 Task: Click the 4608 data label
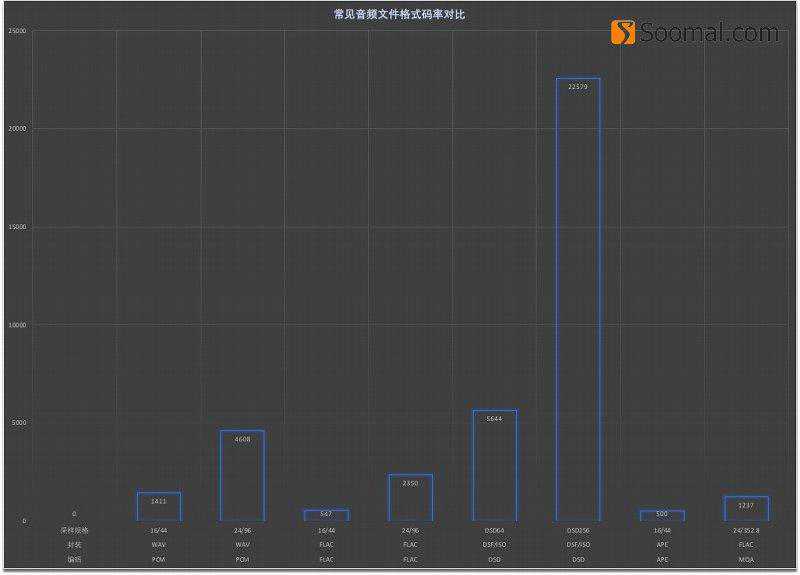coord(242,439)
